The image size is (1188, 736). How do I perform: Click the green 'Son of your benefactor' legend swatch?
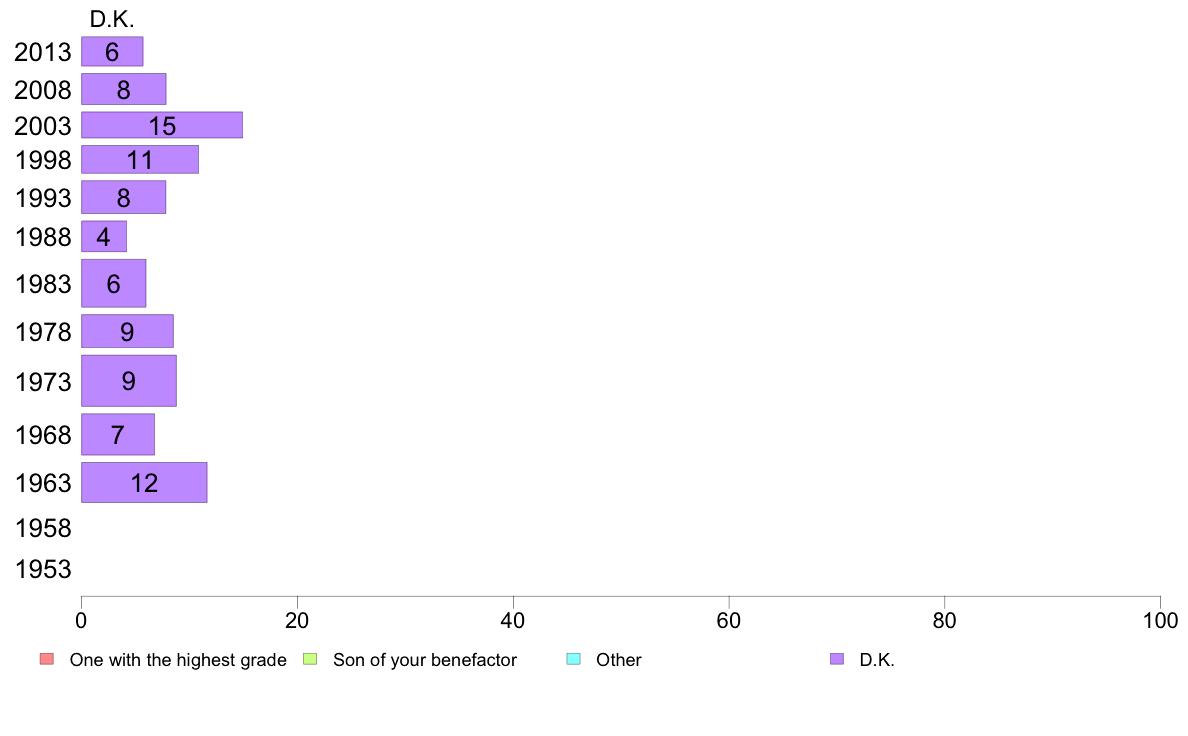(x=310, y=659)
